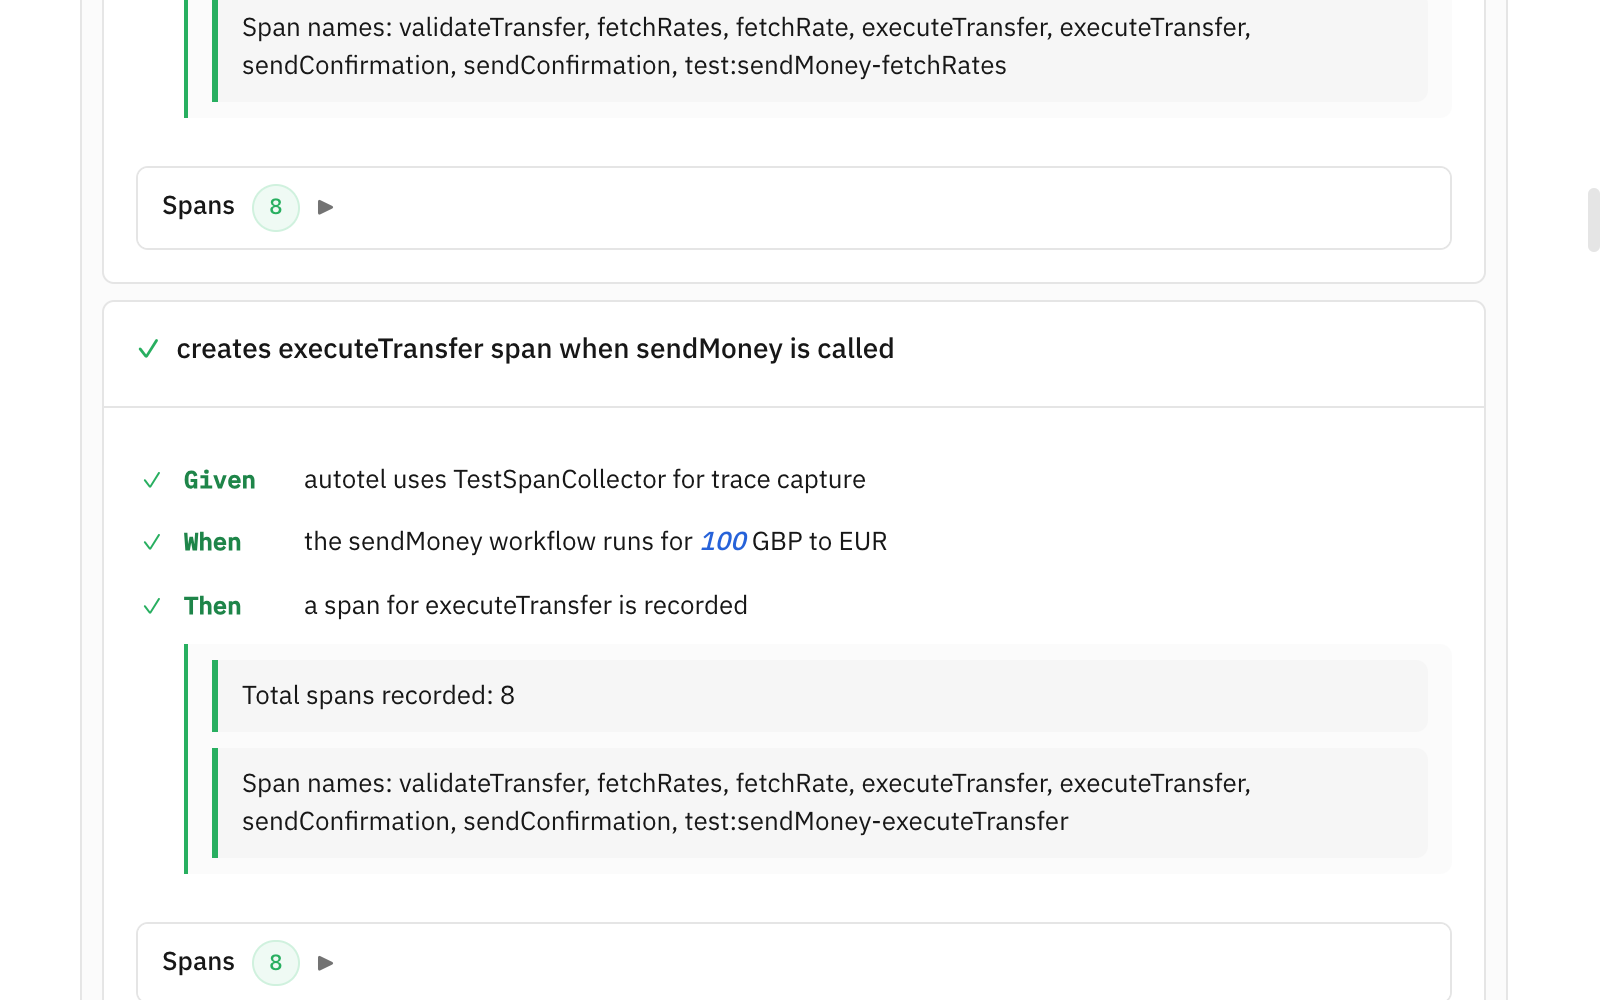1600x1000 pixels.
Task: Click the checkmark icon next to Then
Action: click(x=152, y=607)
